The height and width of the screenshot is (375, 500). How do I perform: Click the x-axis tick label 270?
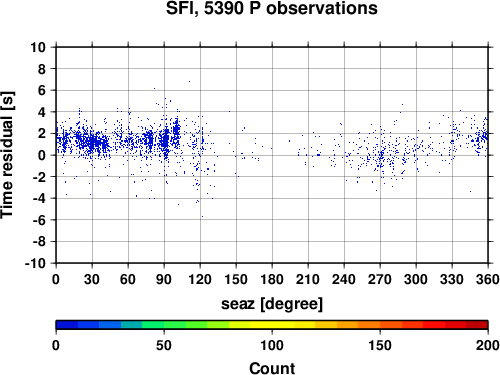pos(380,279)
